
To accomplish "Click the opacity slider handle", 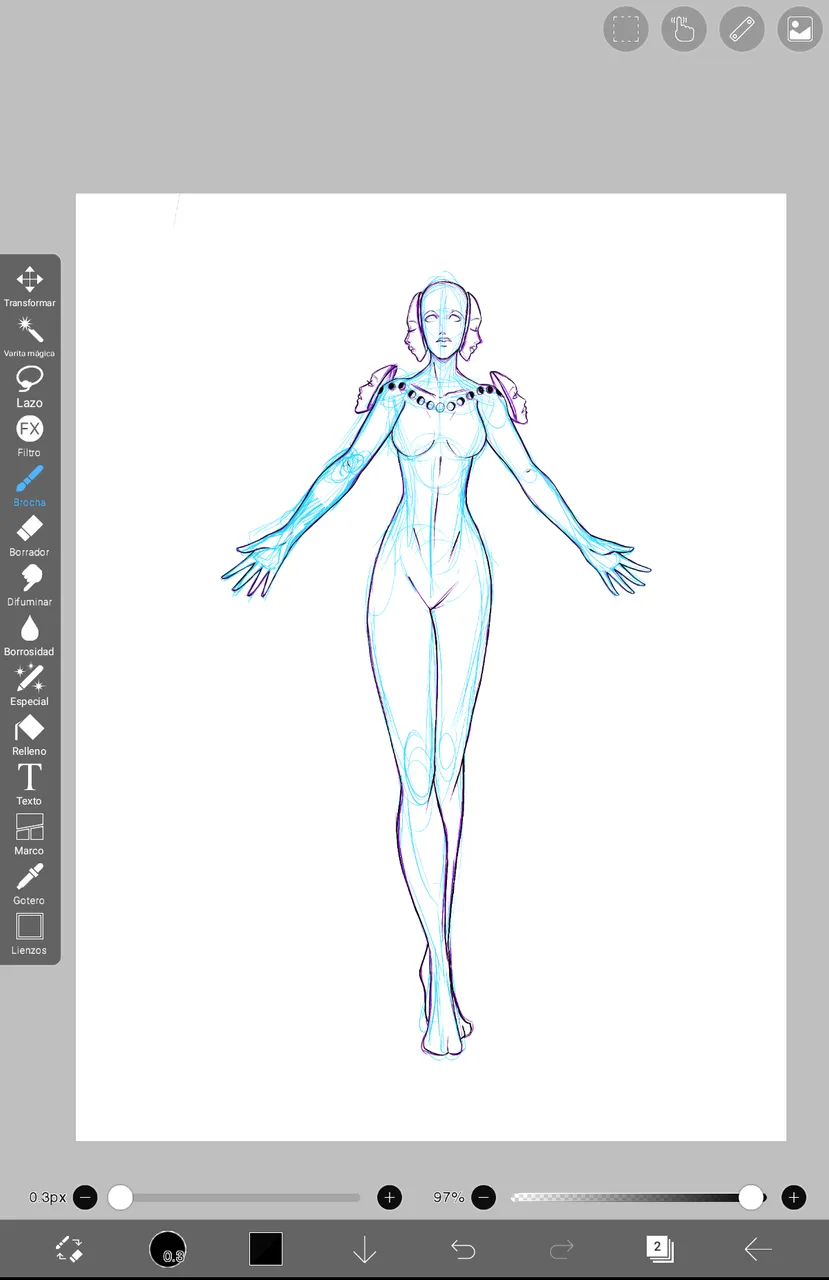I will point(751,1197).
